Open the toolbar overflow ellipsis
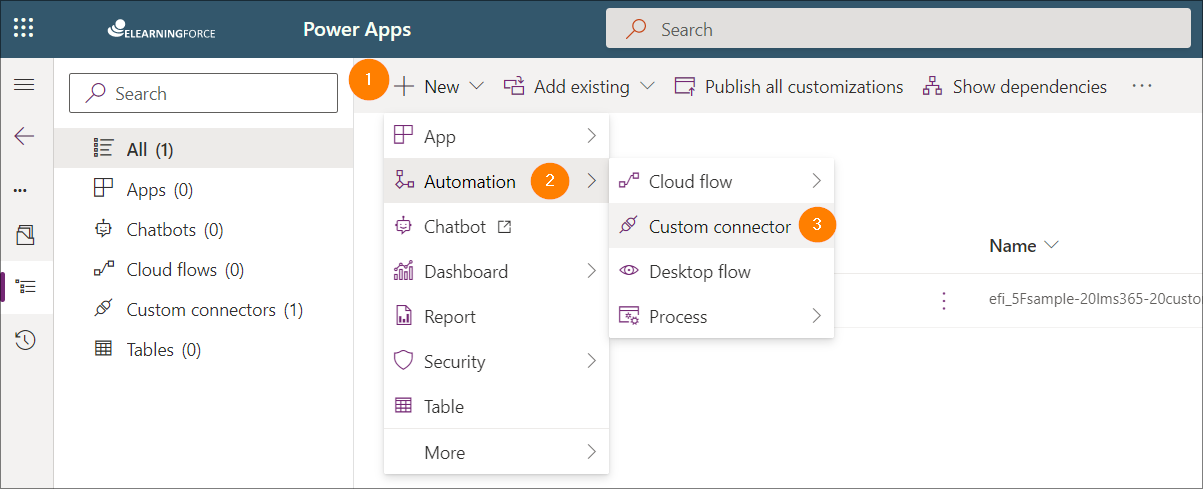Viewport: 1203px width, 489px height. point(1142,87)
